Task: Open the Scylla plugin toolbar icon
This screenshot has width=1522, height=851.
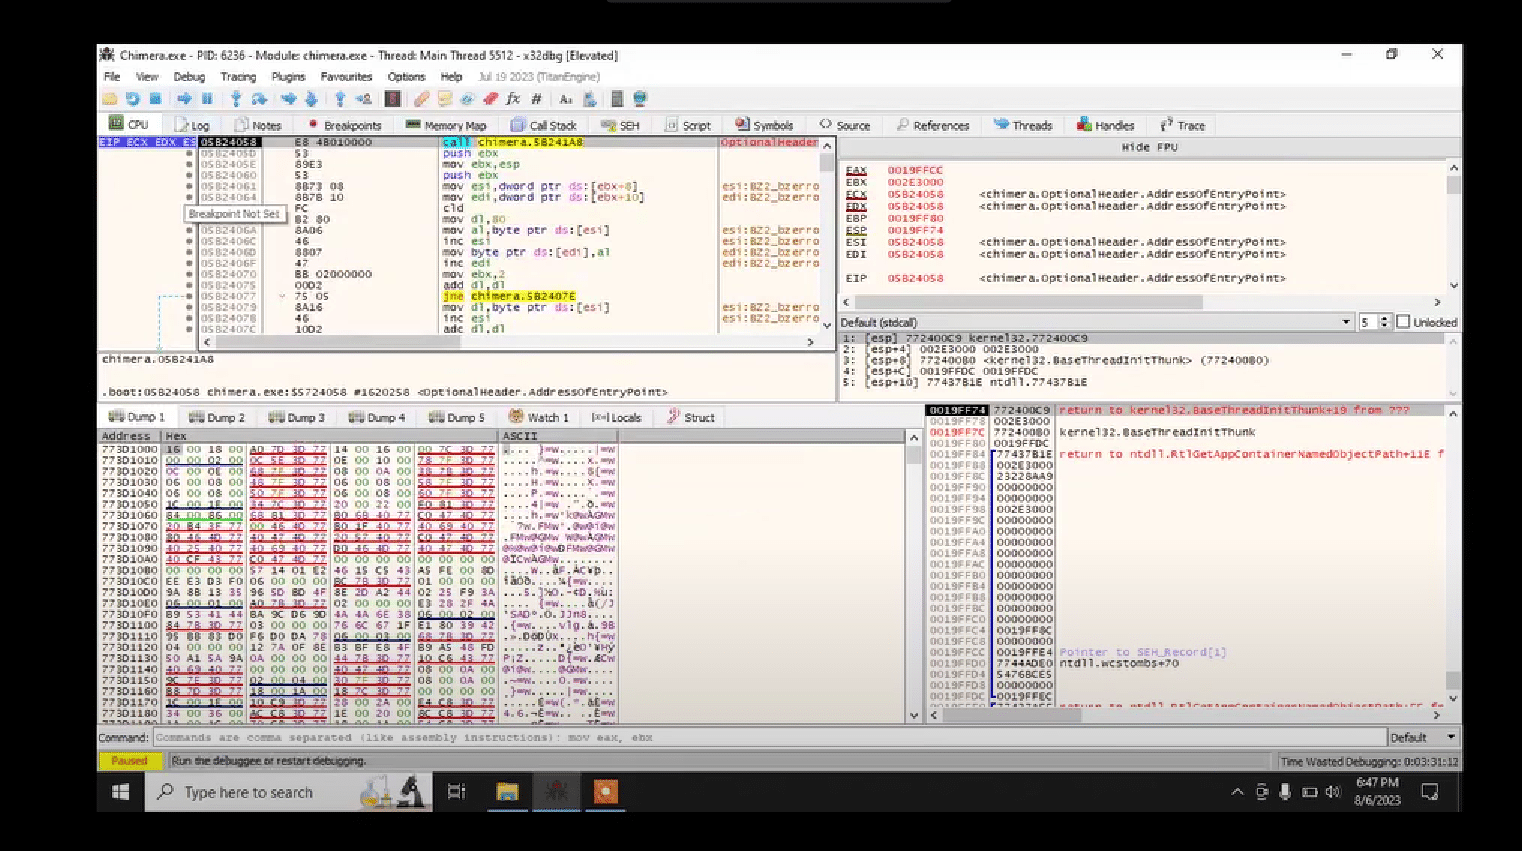Action: point(393,99)
